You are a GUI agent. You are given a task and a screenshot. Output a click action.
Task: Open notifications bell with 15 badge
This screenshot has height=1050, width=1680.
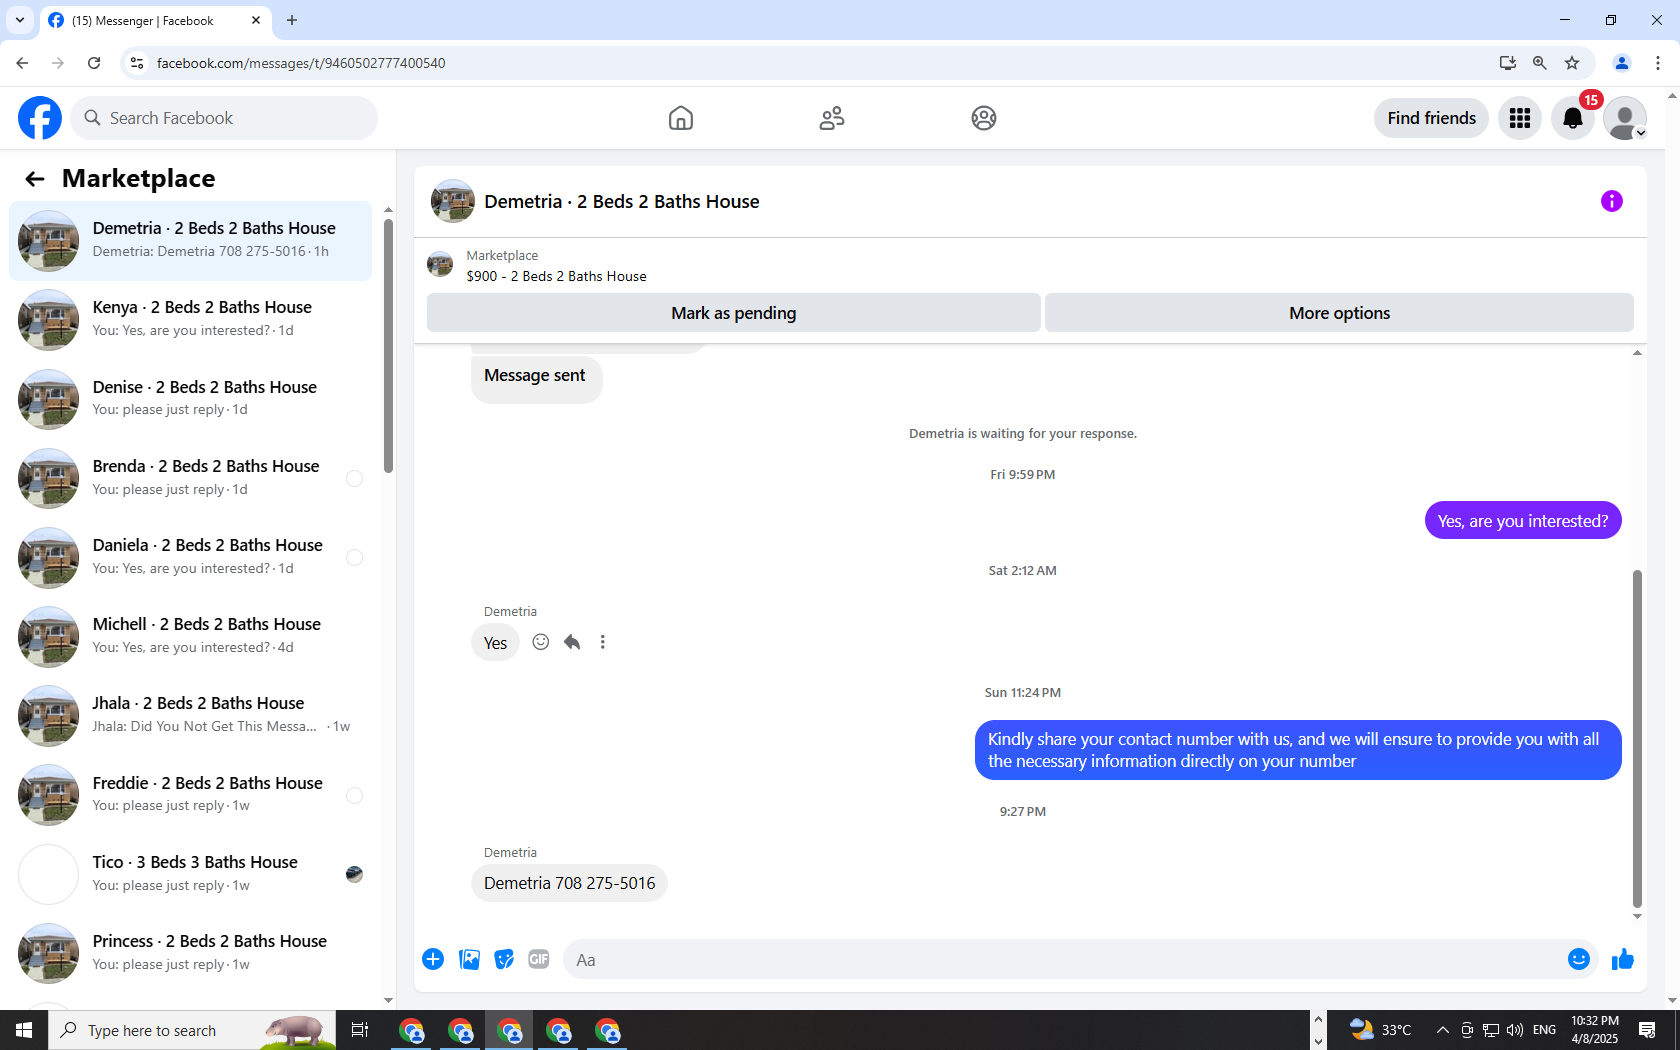tap(1573, 118)
